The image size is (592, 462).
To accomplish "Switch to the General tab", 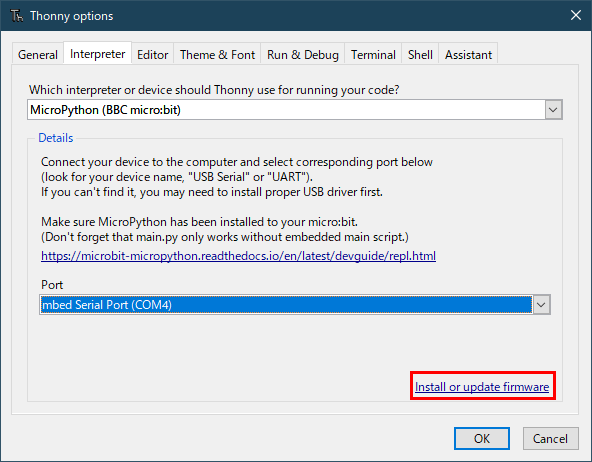I will [x=38, y=55].
